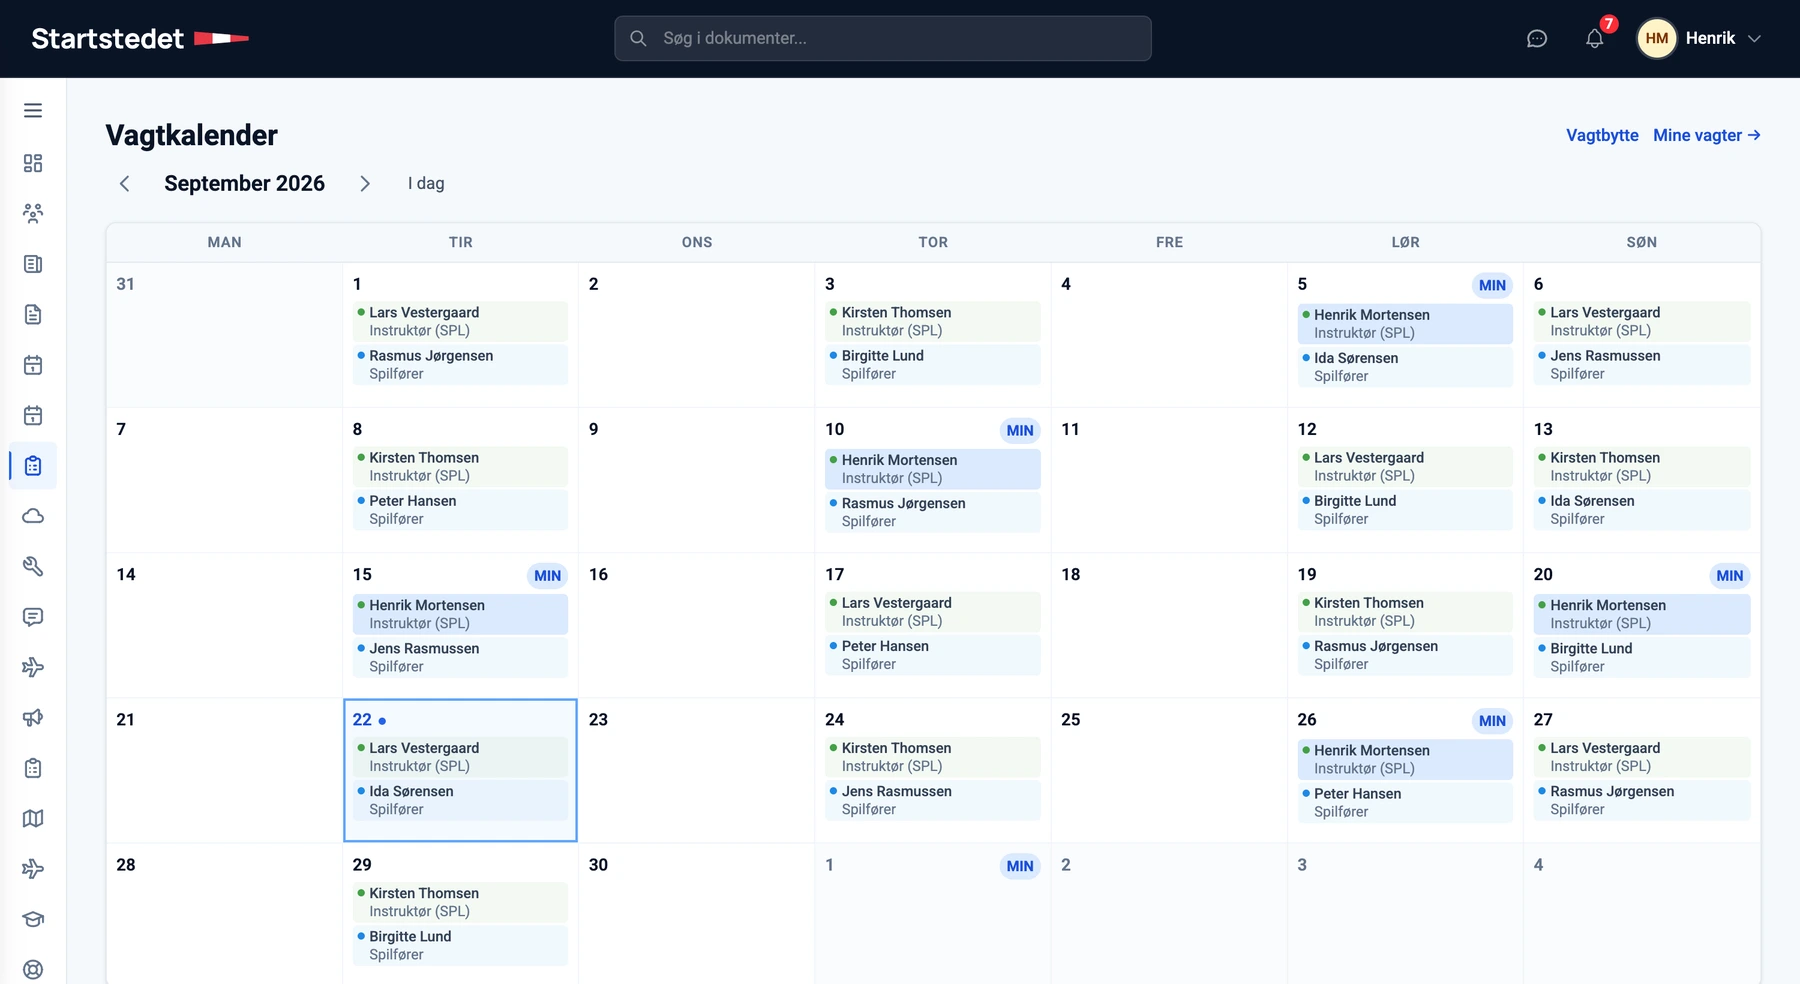Open the cloud weather icon in sidebar
This screenshot has width=1800, height=984.
33,516
